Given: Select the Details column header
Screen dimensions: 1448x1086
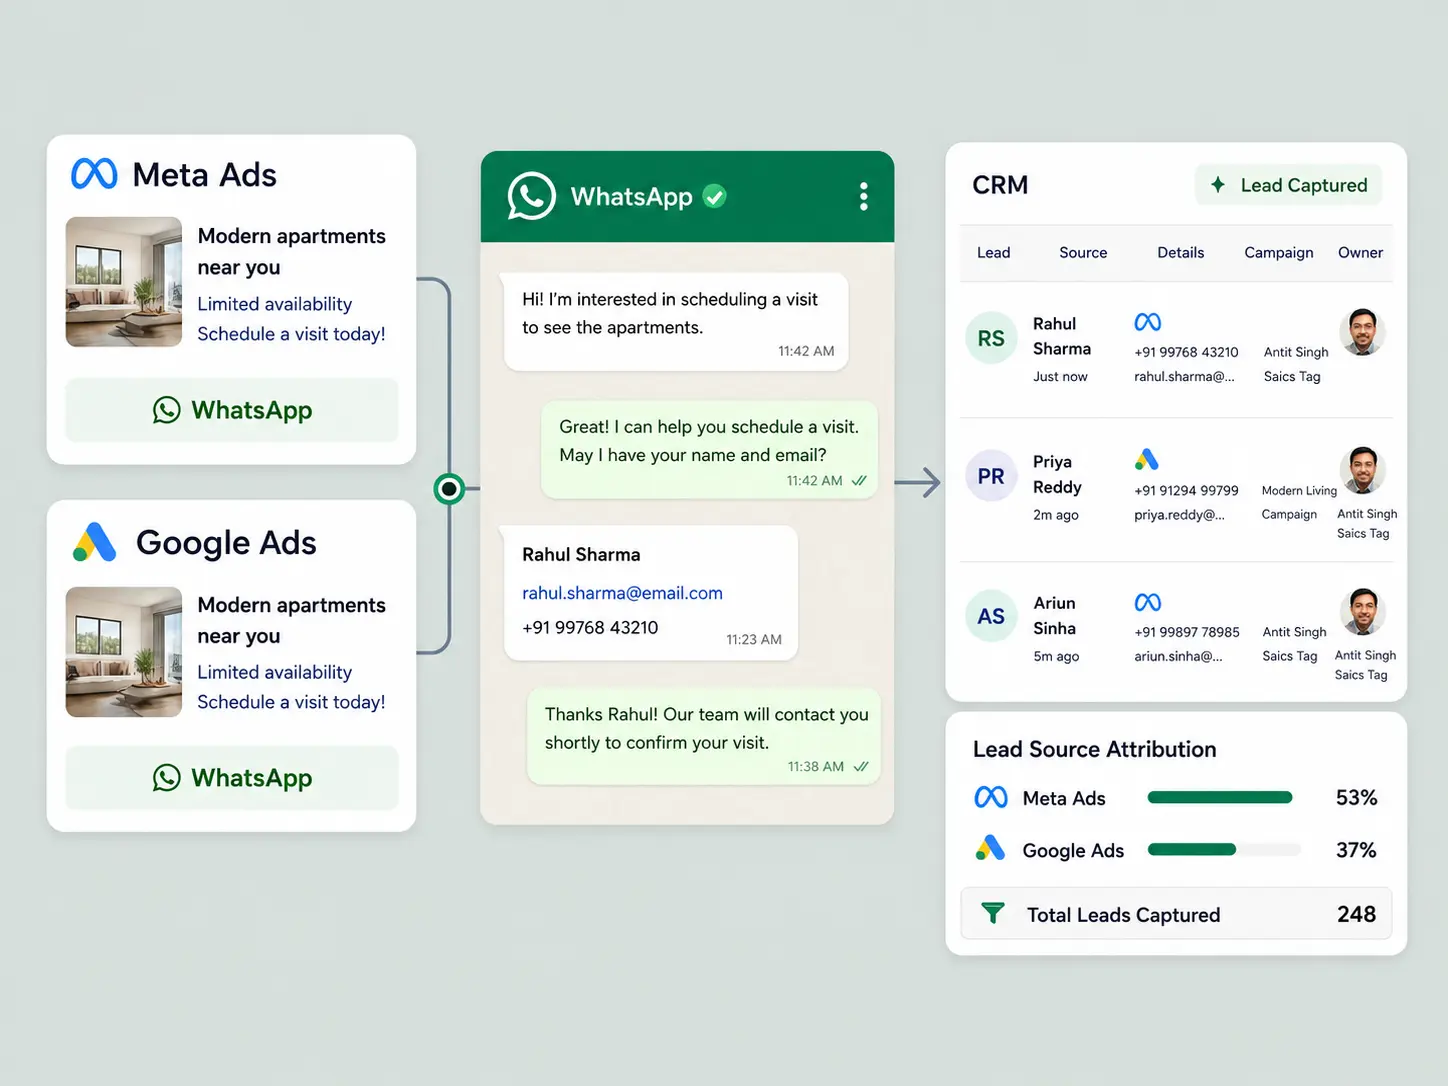Looking at the screenshot, I should point(1180,252).
